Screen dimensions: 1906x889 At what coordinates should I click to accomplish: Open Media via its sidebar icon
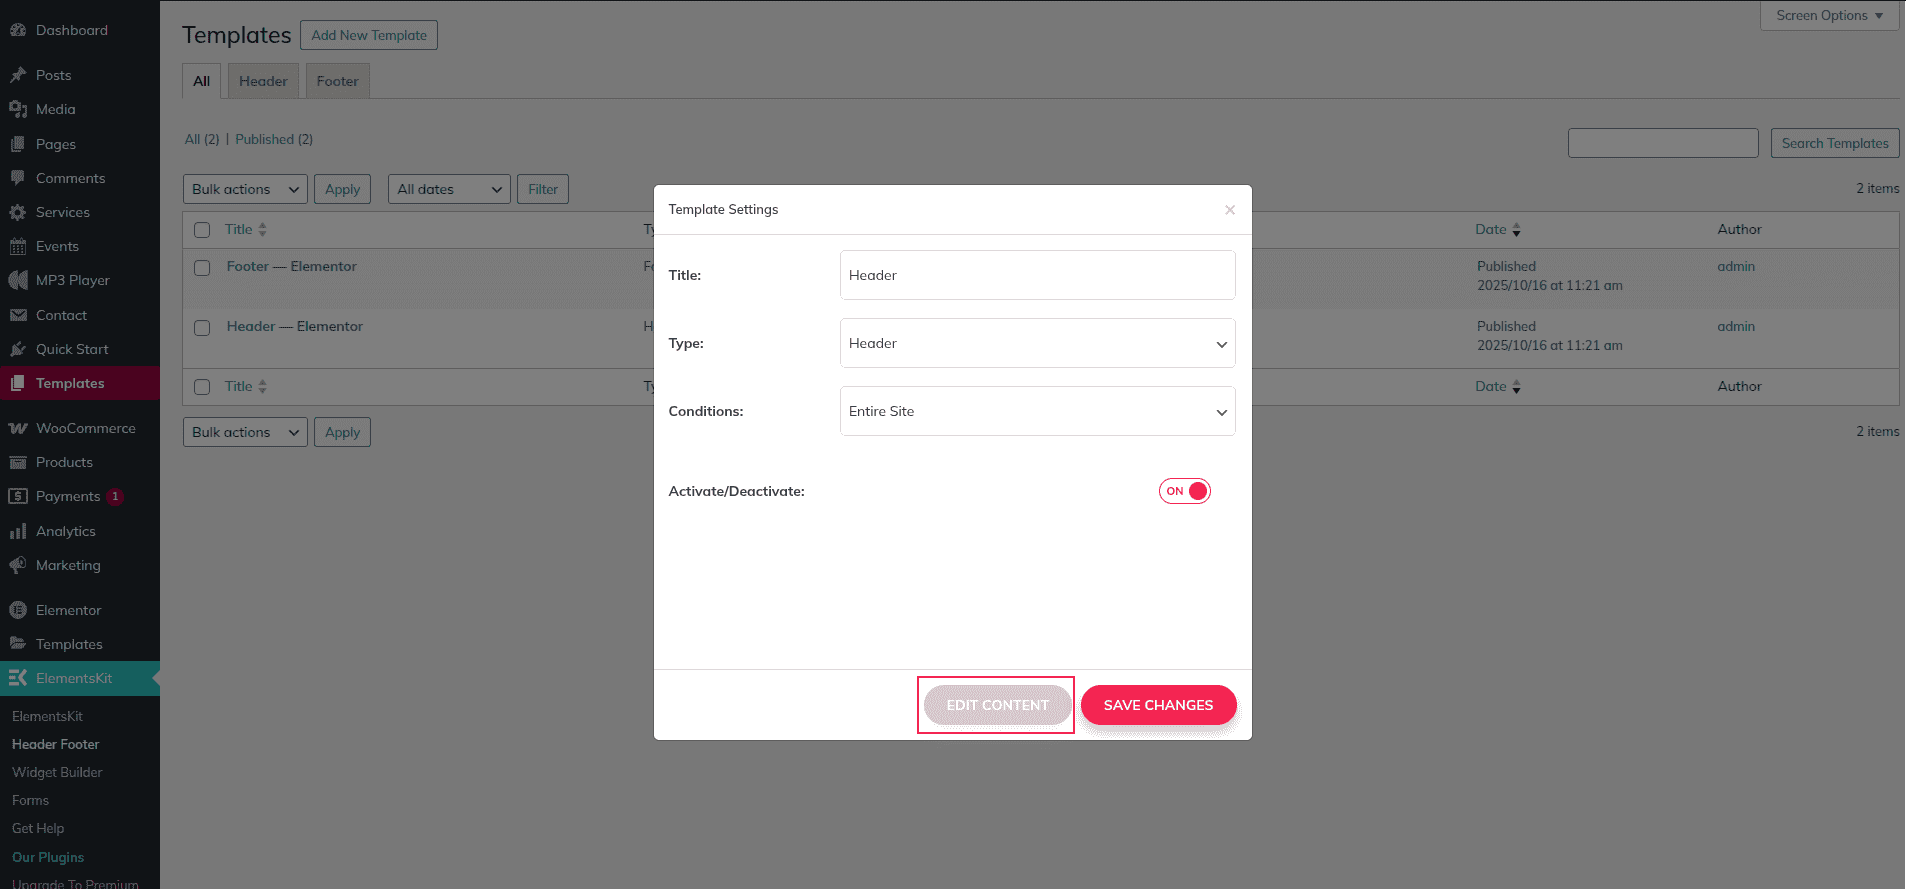pos(18,109)
